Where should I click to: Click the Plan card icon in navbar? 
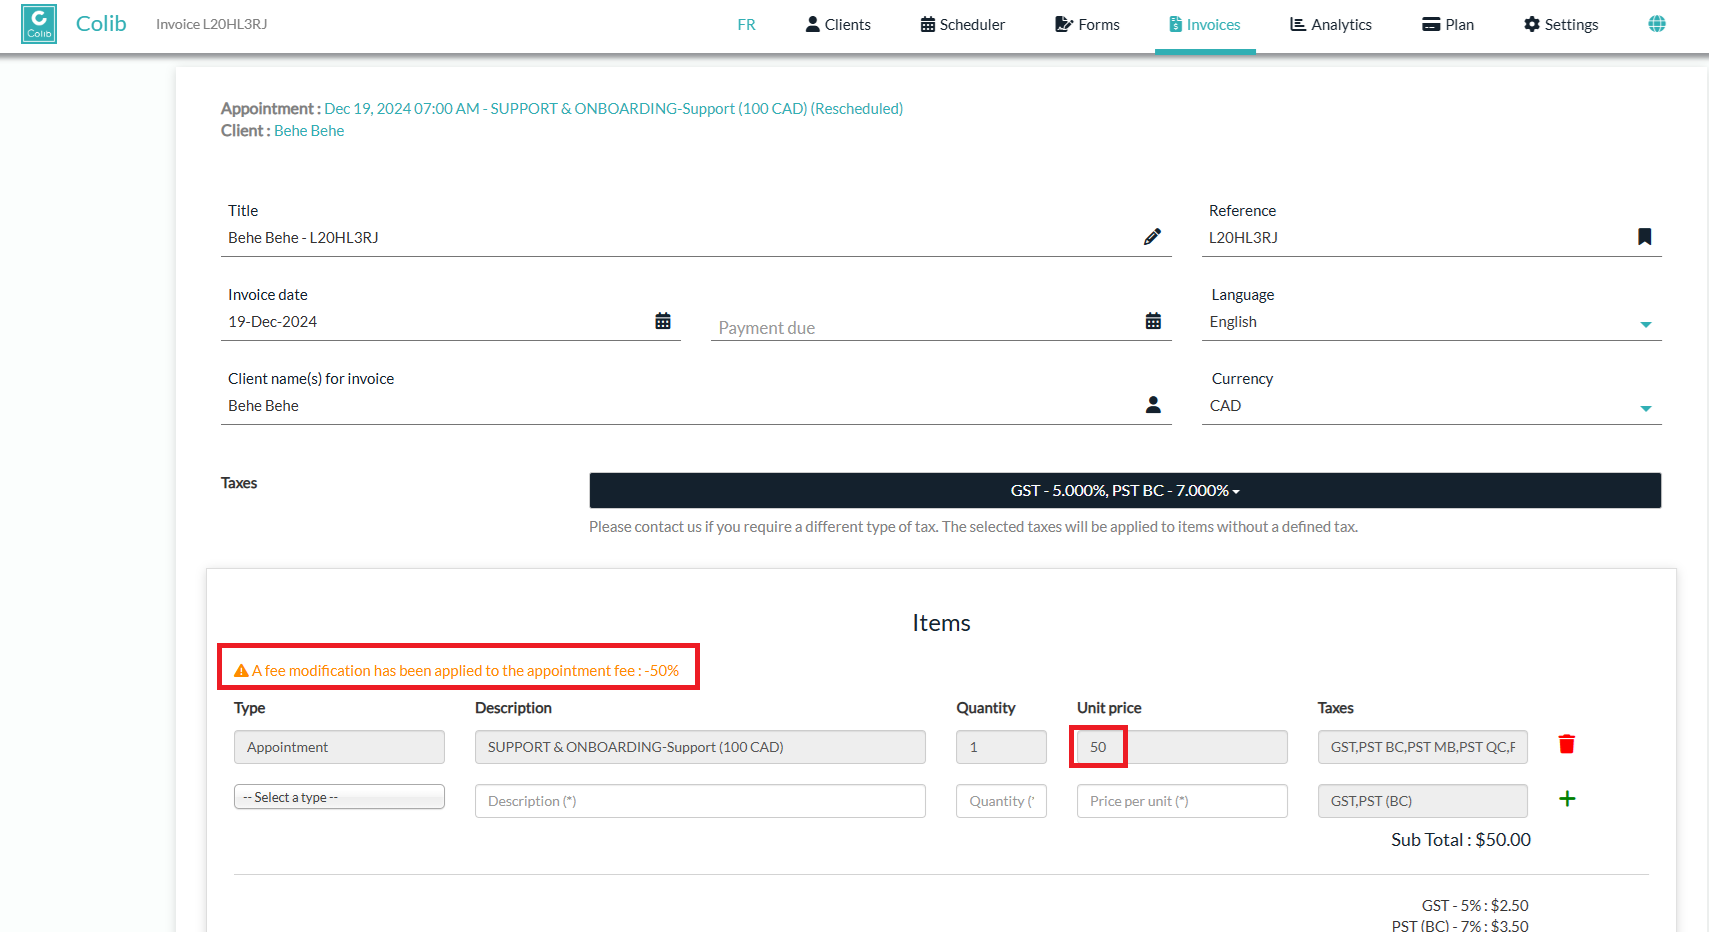1431,24
